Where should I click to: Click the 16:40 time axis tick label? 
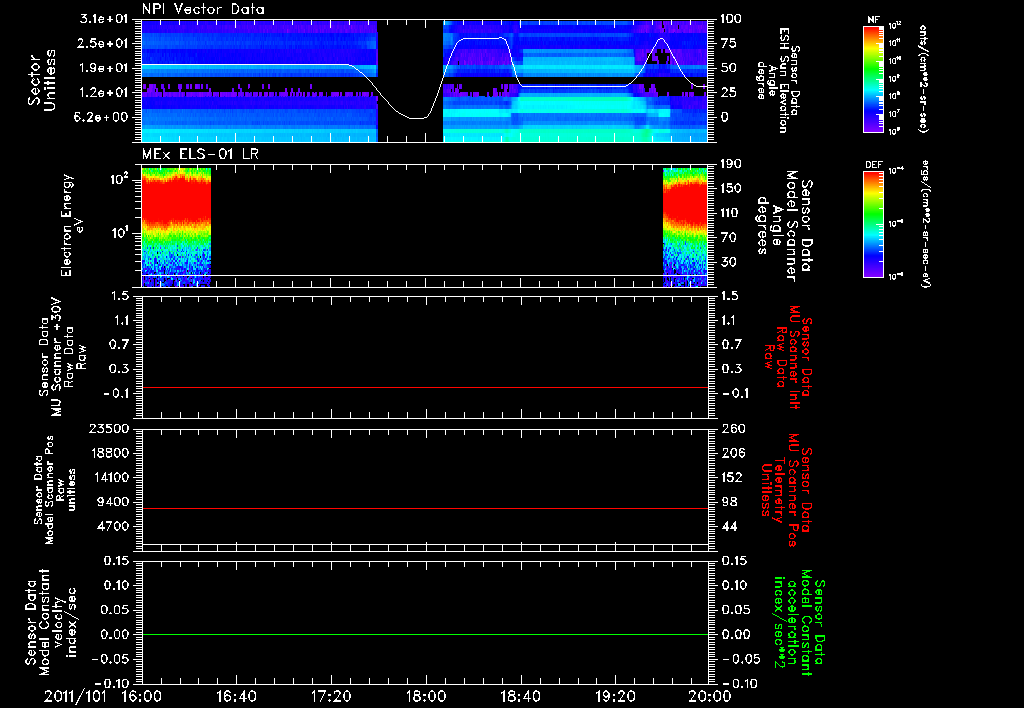tap(236, 696)
